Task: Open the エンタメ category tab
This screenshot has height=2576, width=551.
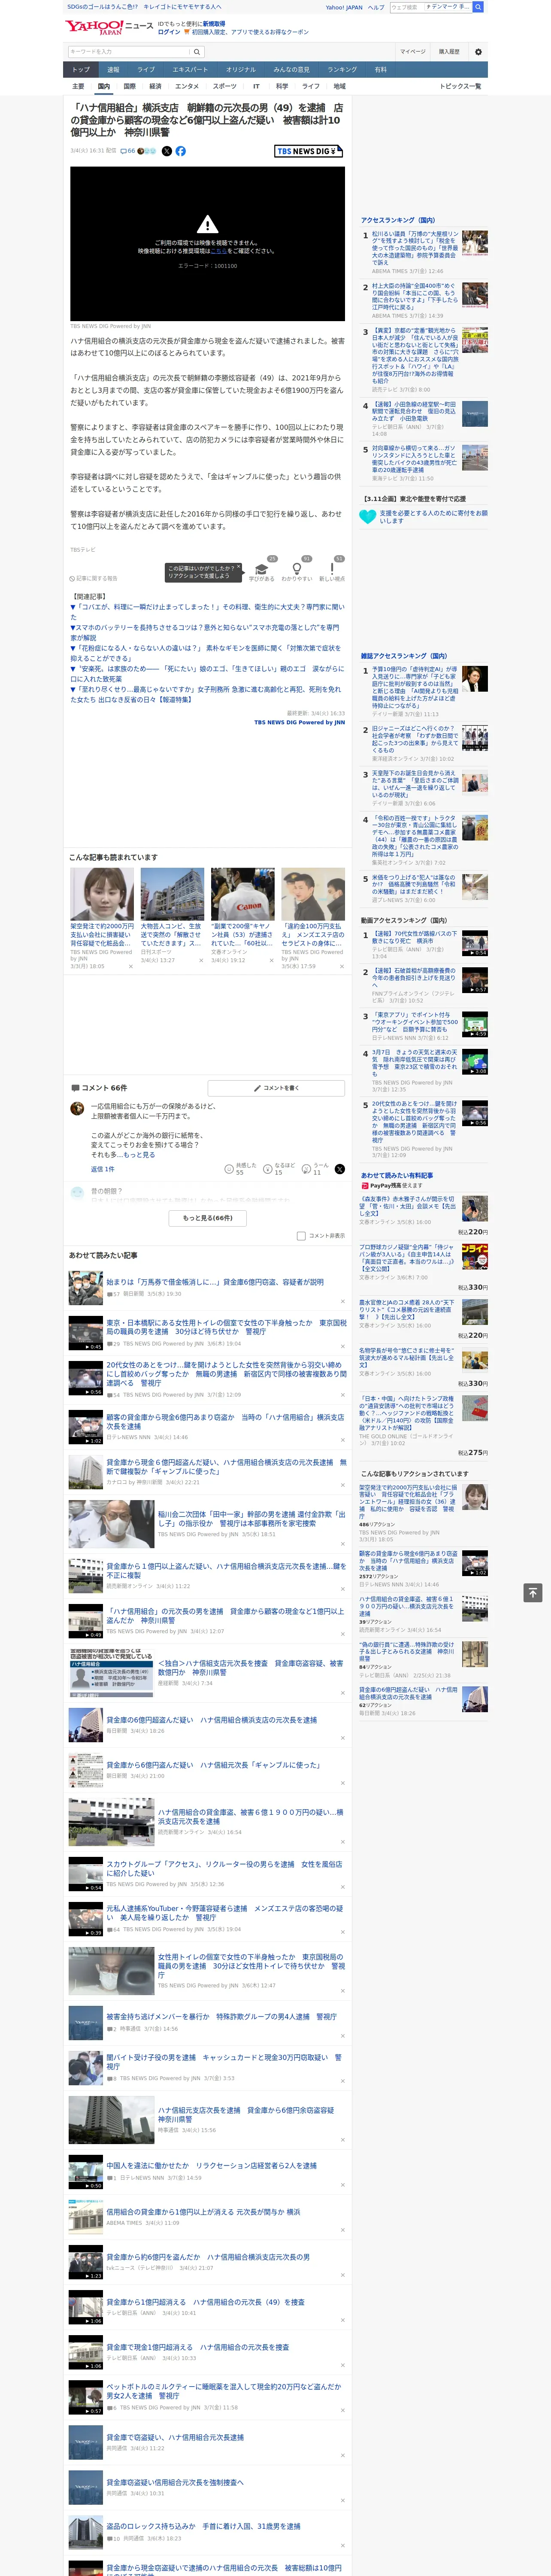Action: click(187, 86)
